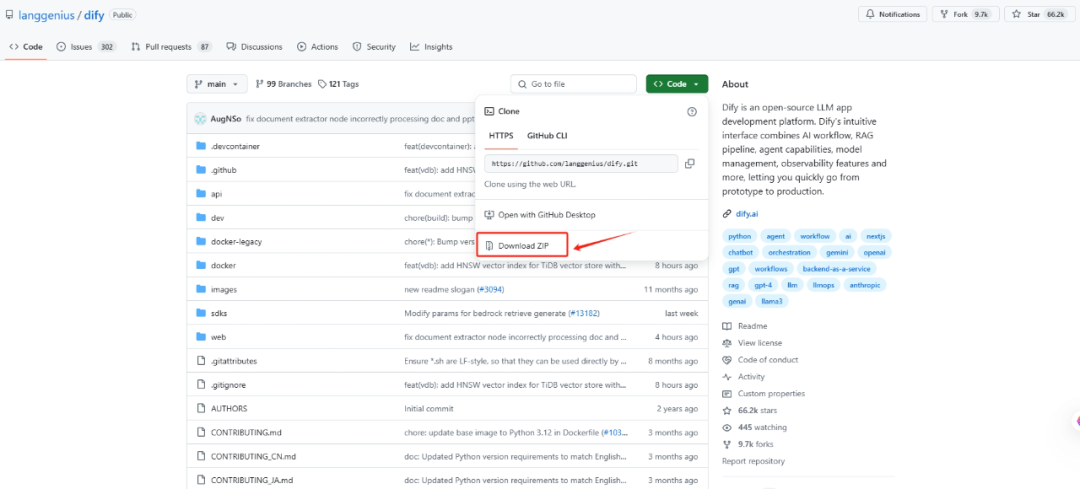Click the dify.ai website link
The width and height of the screenshot is (1080, 489).
pos(747,214)
